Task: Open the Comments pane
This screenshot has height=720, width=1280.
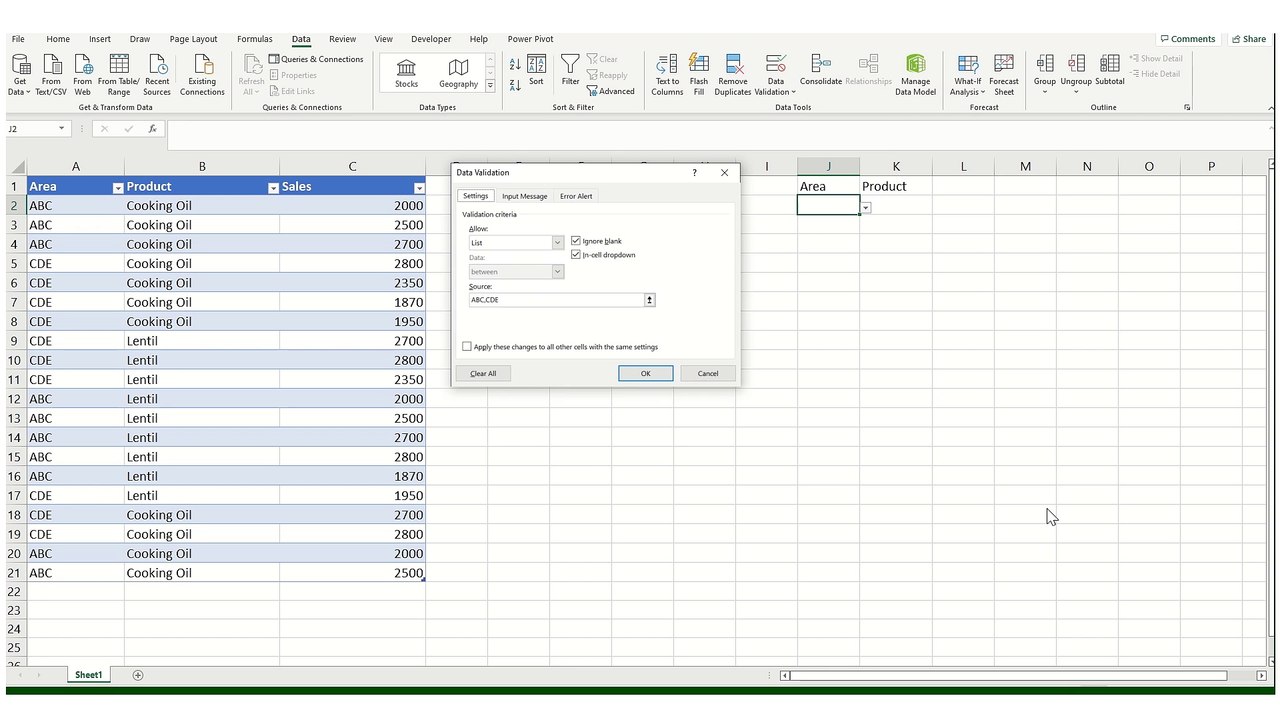Action: 1187,39
